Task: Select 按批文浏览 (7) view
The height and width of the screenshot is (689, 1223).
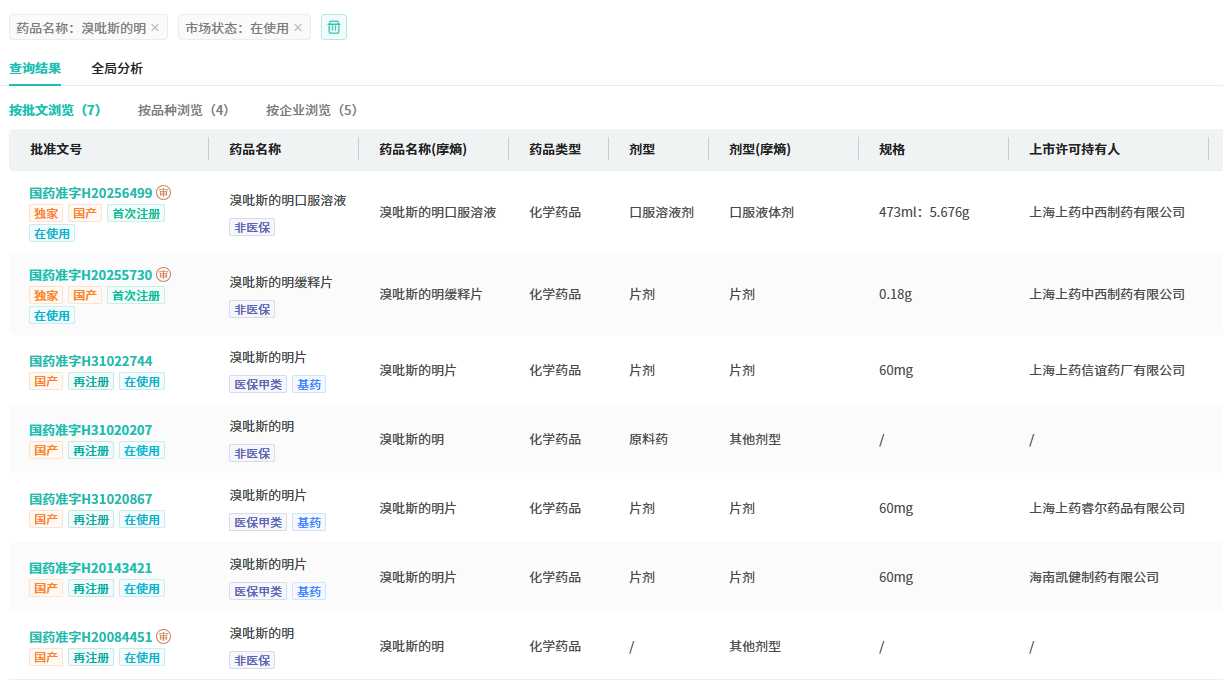Action: coord(55,110)
